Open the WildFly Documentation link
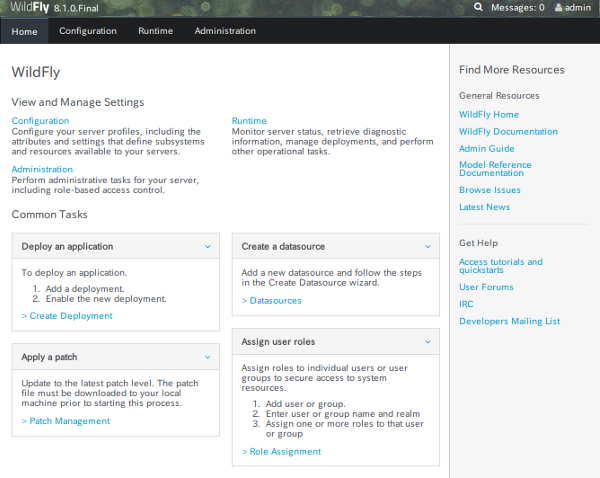 point(508,132)
